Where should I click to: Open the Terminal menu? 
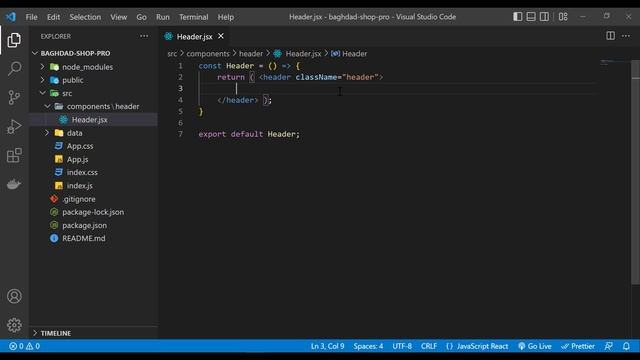tap(193, 17)
